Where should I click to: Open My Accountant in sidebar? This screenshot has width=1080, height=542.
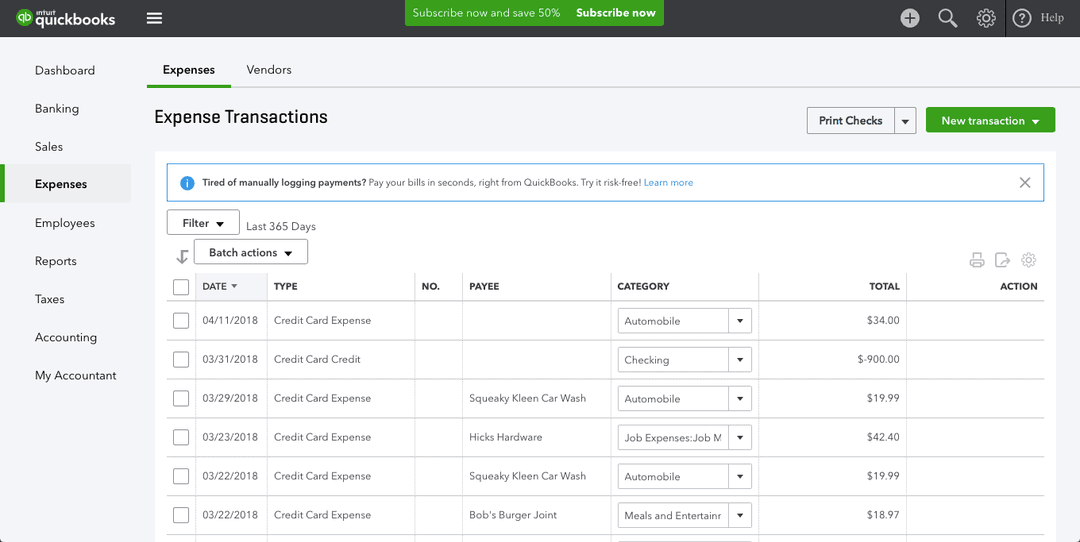(x=76, y=375)
